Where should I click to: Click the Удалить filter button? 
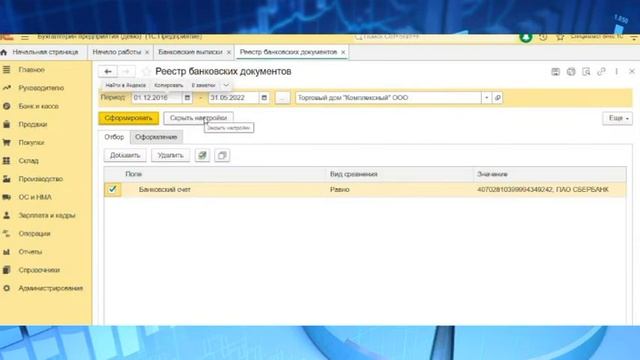pyautogui.click(x=170, y=156)
